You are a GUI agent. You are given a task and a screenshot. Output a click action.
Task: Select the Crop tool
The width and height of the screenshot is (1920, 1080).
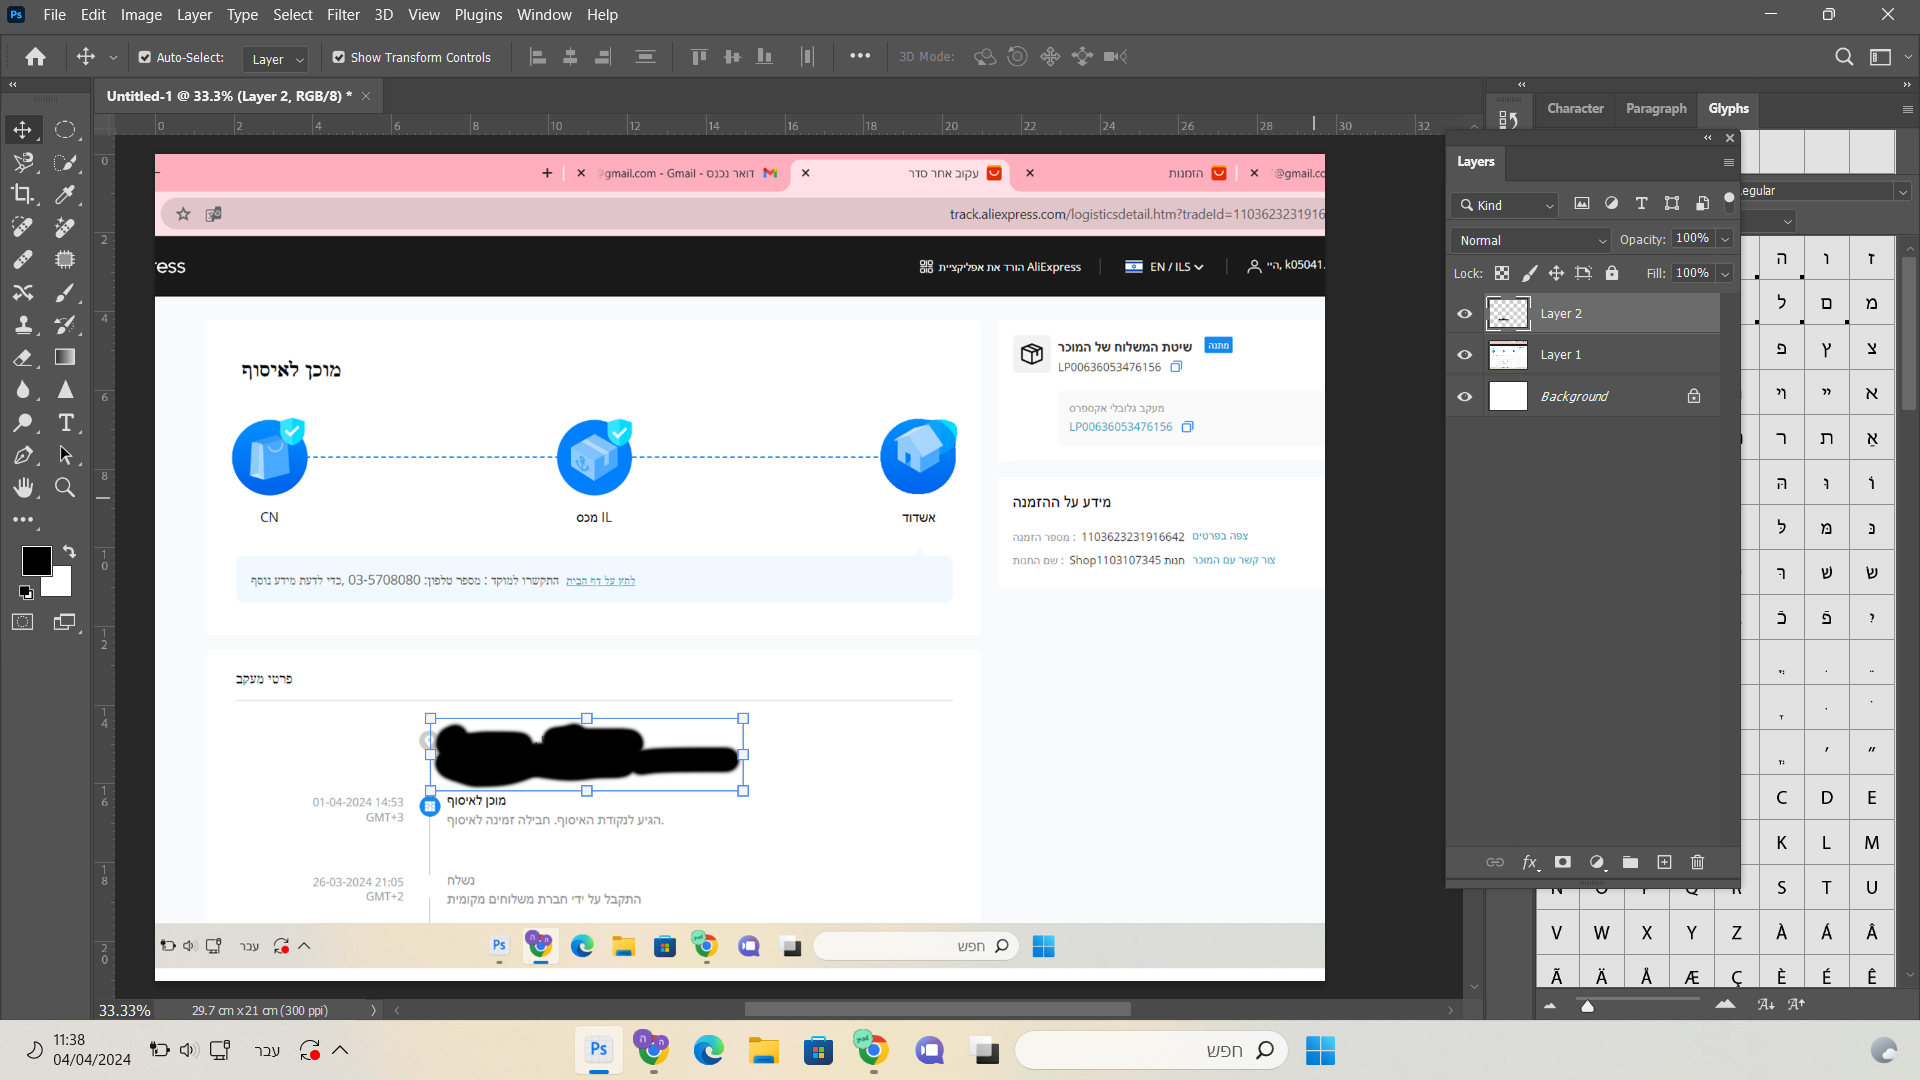[x=22, y=194]
